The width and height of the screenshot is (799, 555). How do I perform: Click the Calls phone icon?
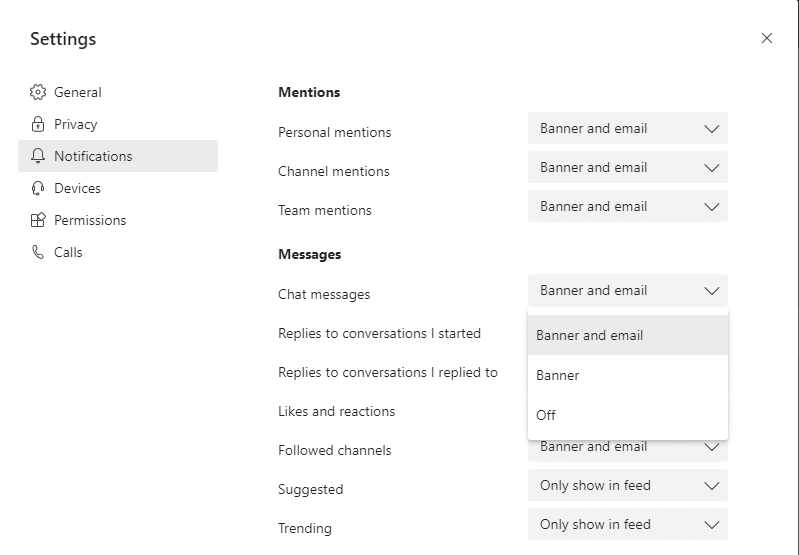coord(38,252)
